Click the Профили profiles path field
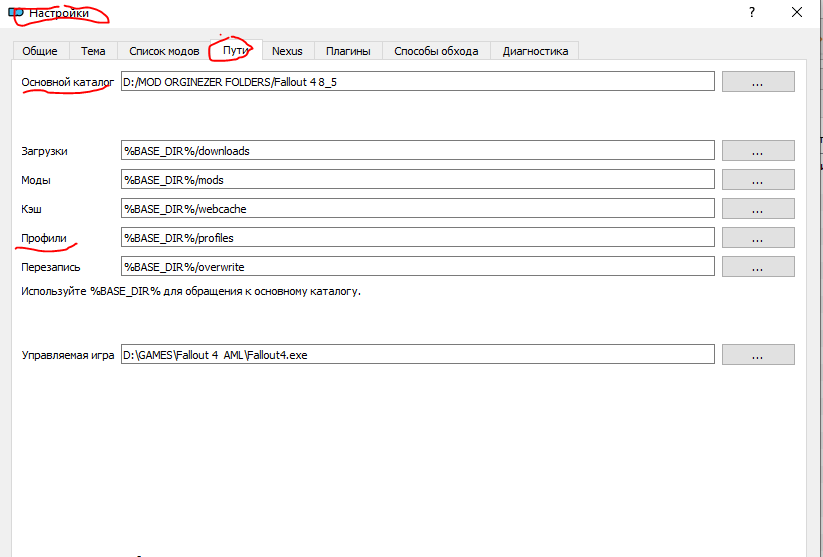This screenshot has height=557, width=823. (417, 238)
